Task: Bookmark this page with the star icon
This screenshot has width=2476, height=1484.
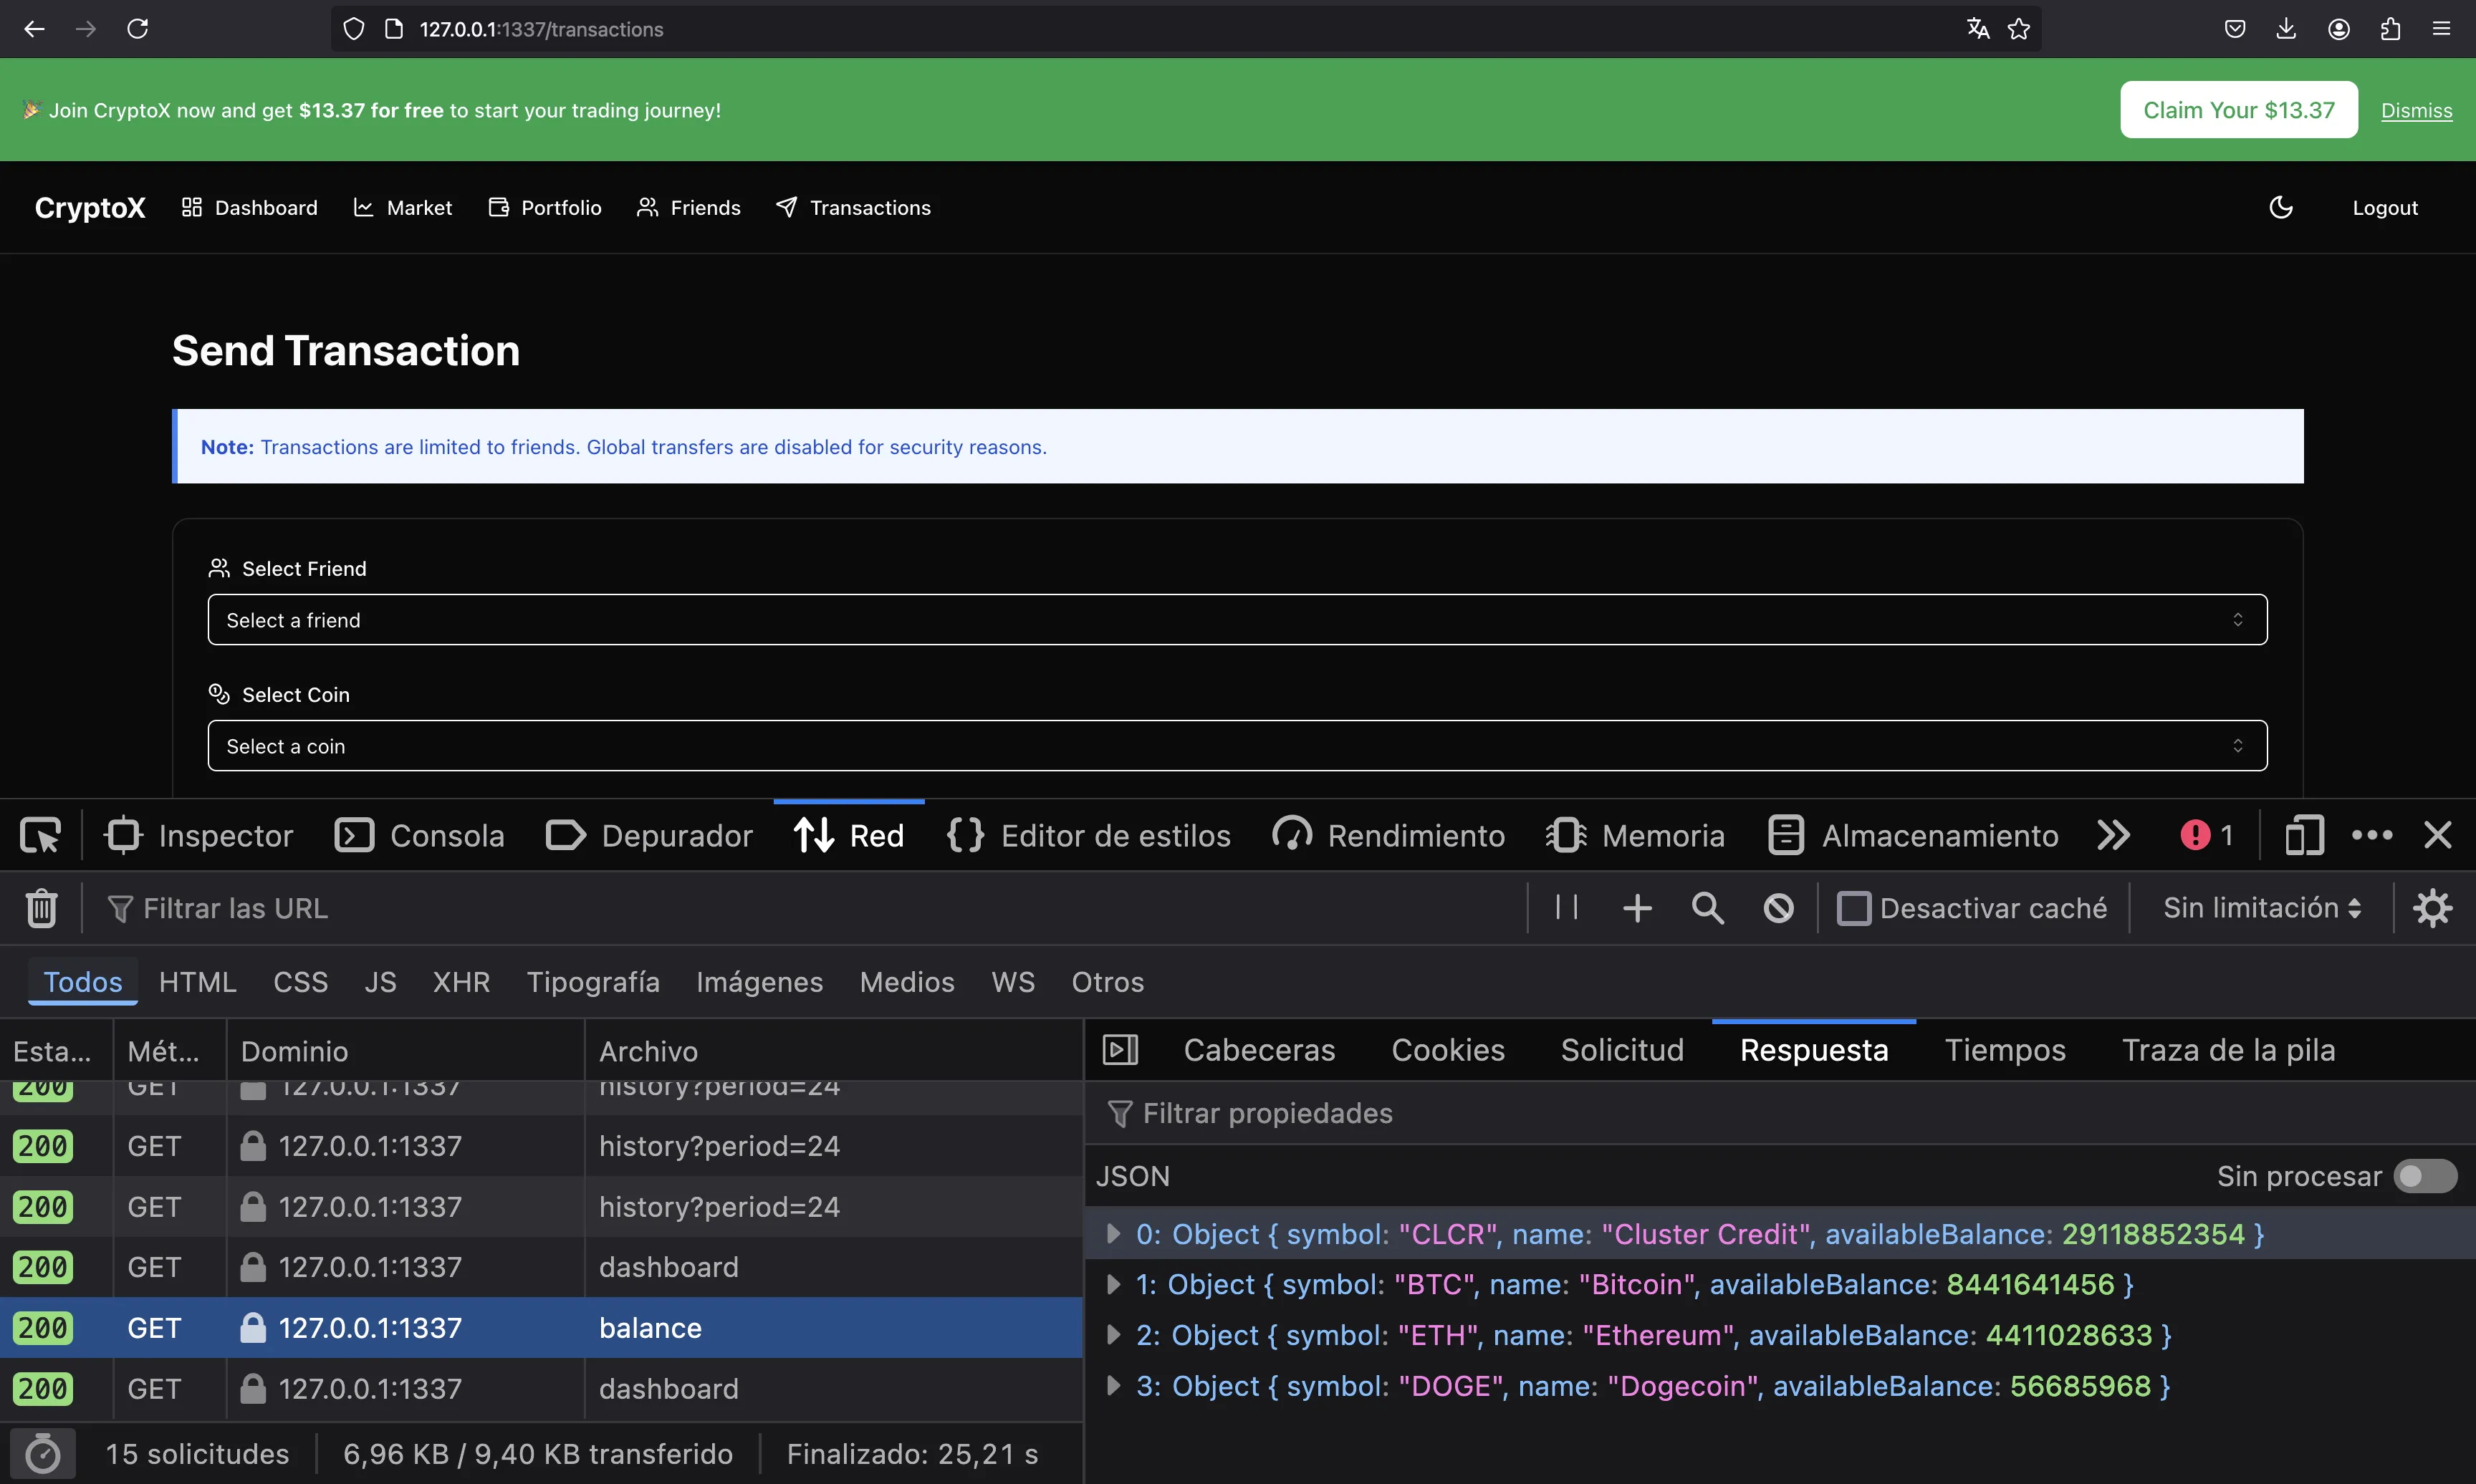Action: [x=2019, y=29]
